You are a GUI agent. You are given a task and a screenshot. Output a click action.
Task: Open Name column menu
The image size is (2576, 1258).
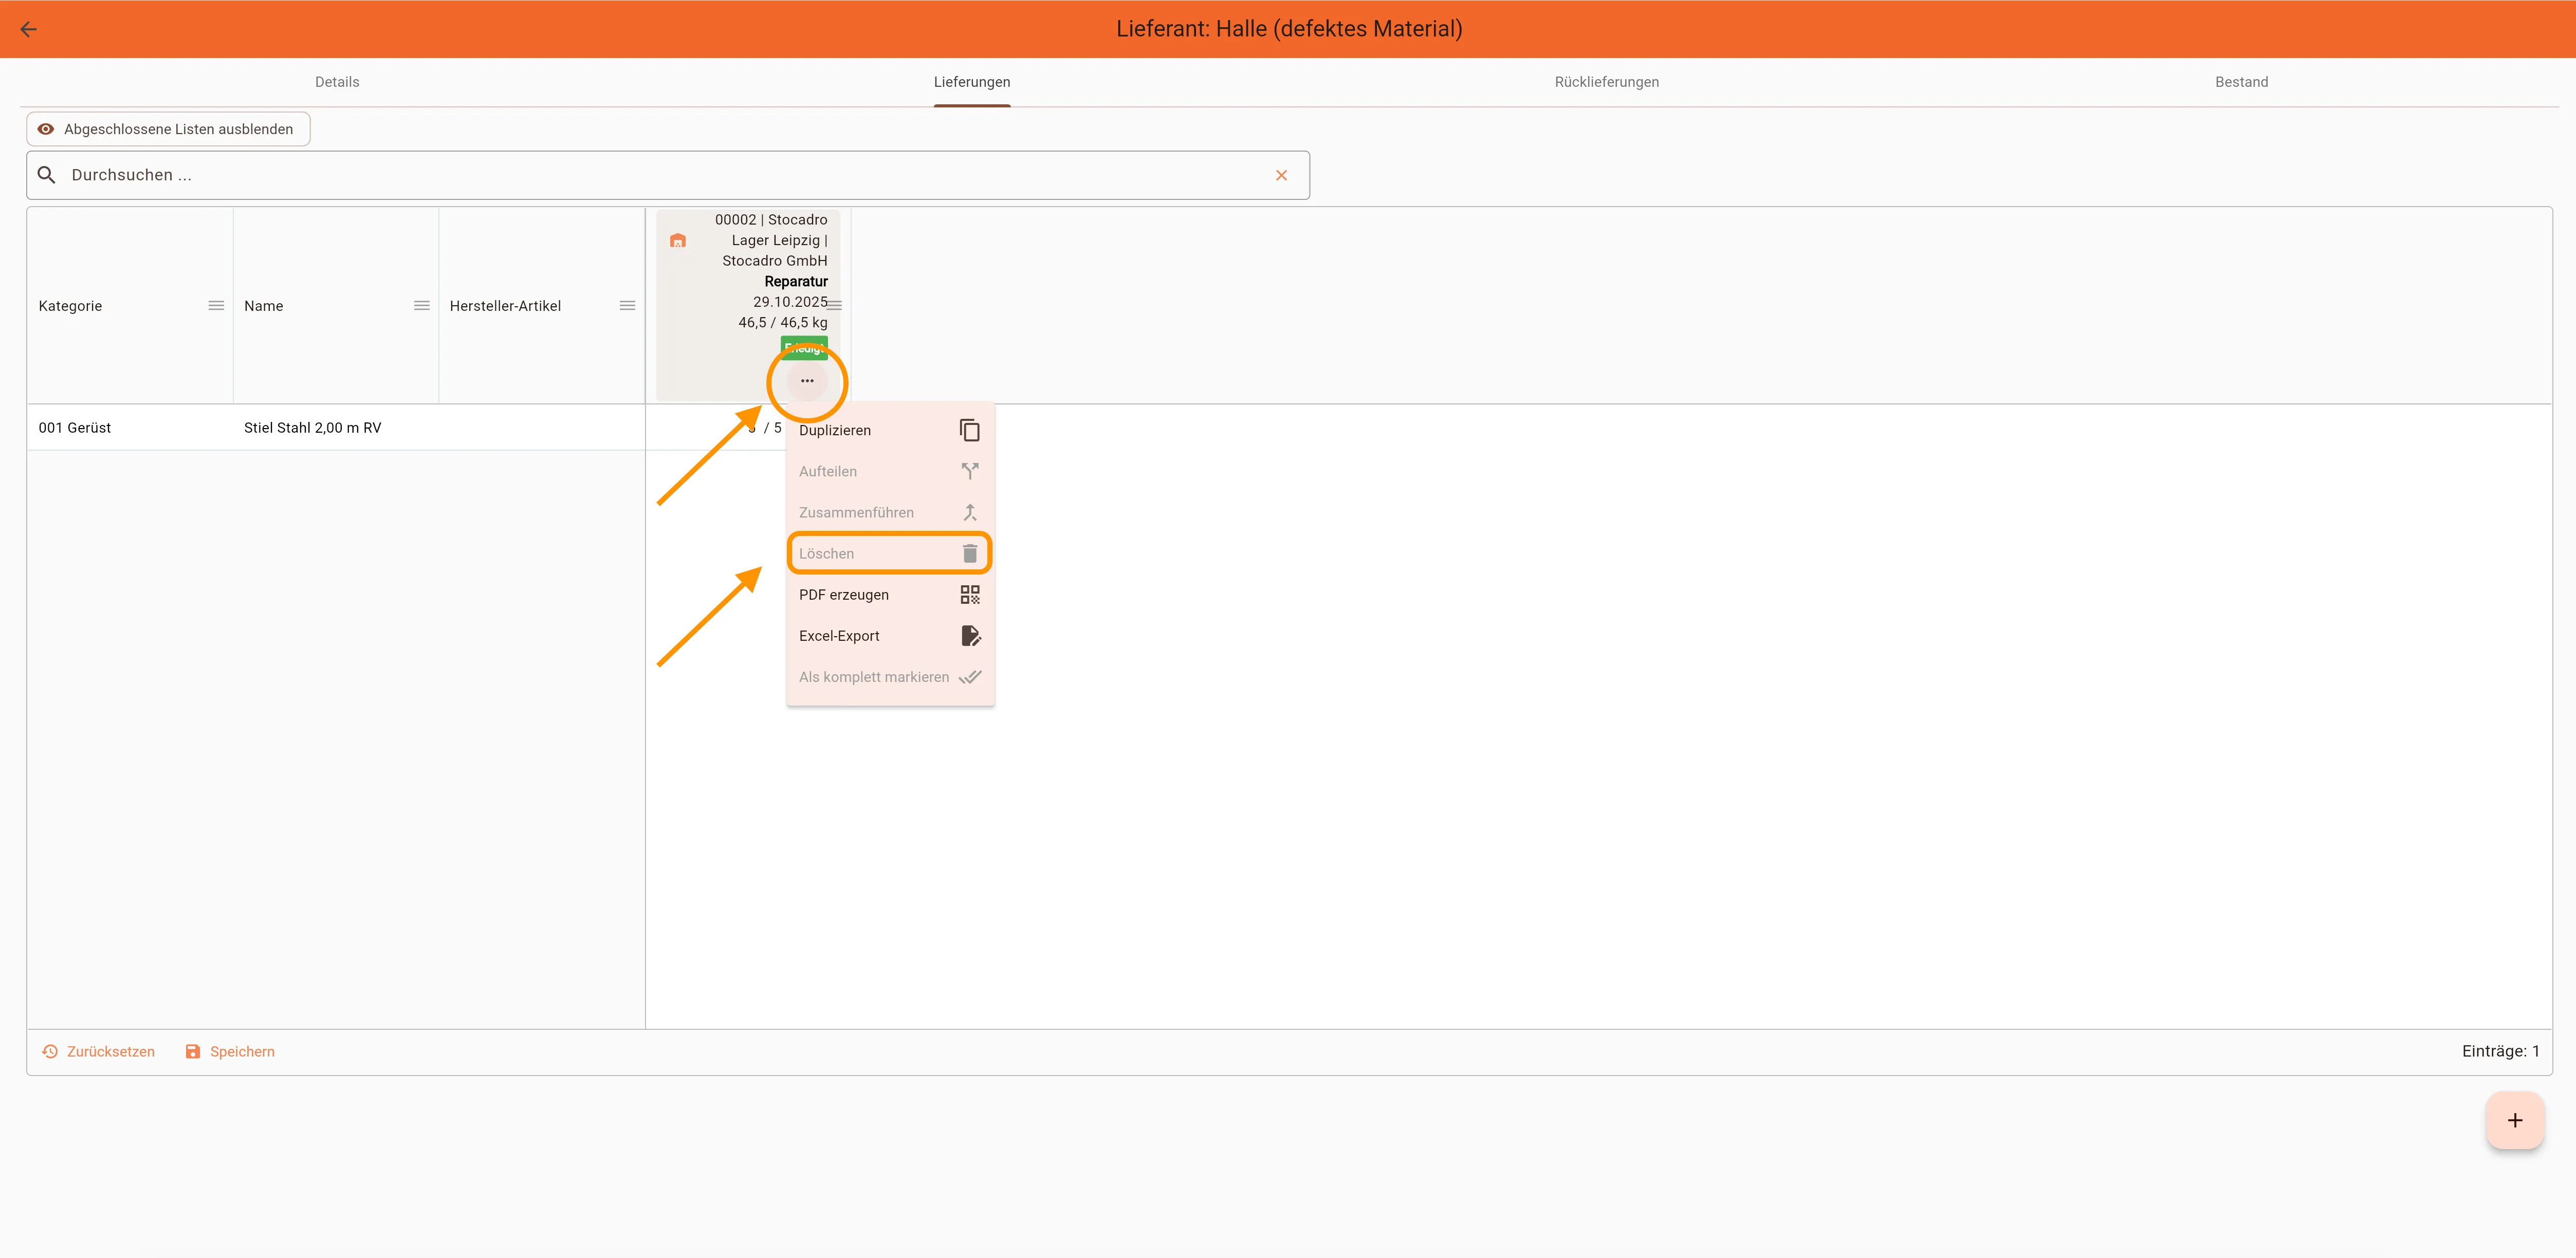click(x=422, y=306)
